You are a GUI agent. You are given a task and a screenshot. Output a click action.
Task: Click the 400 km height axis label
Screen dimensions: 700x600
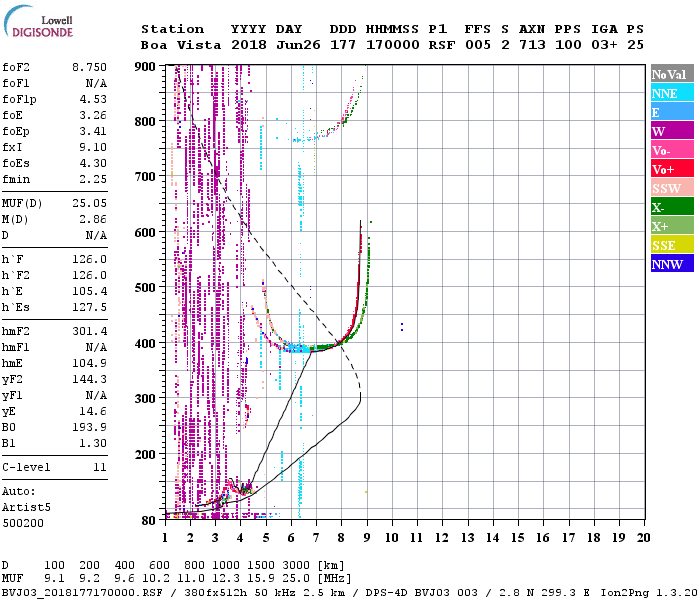point(145,344)
